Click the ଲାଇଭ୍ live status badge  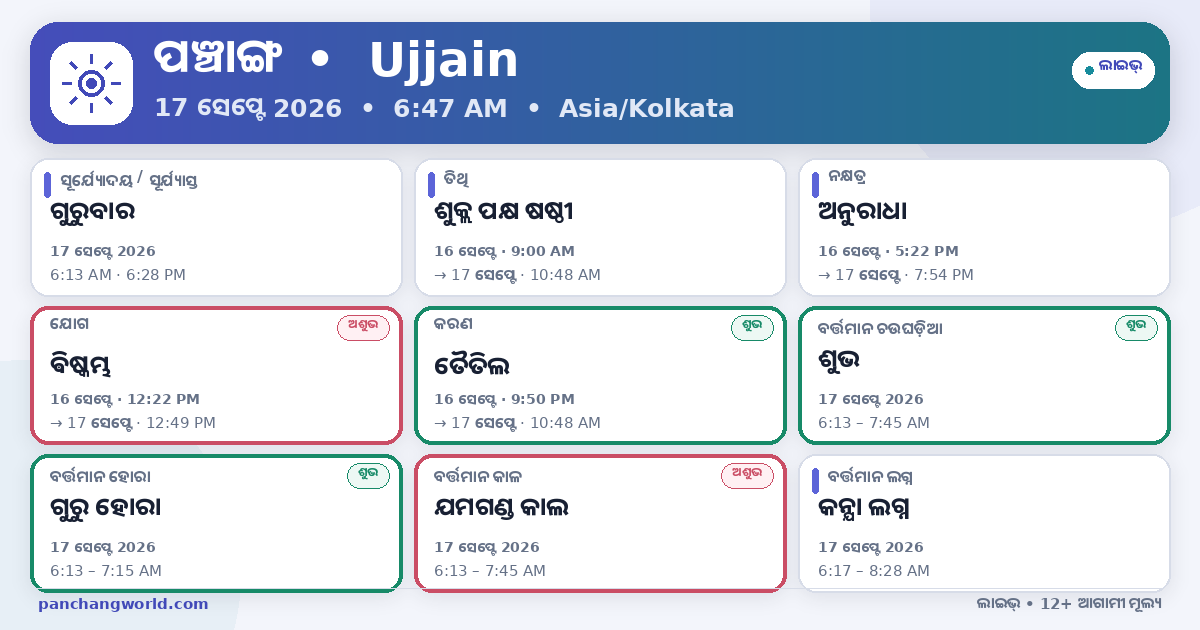[1113, 70]
